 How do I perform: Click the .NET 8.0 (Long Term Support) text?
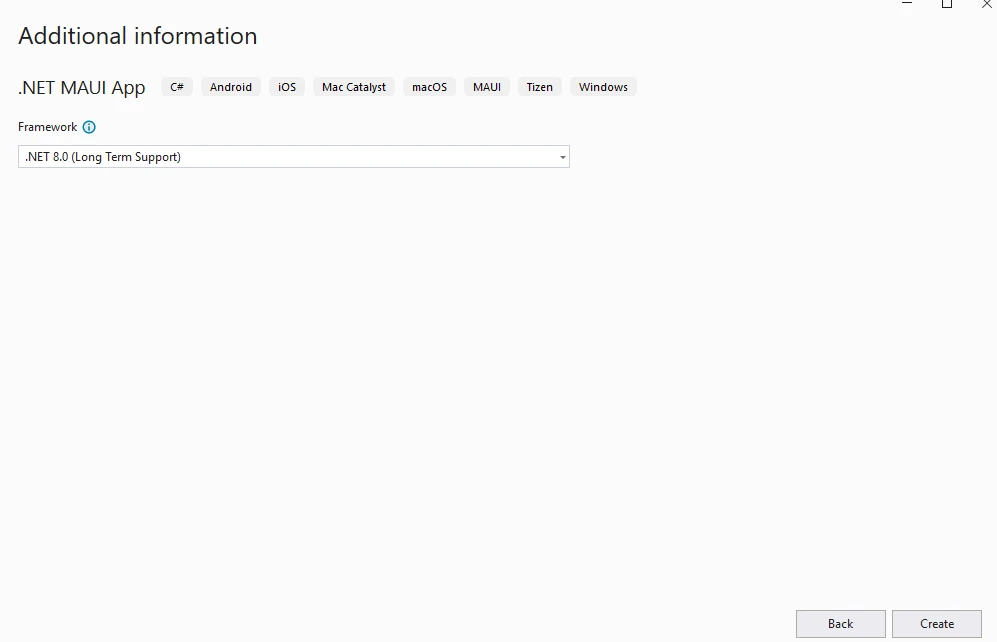pyautogui.click(x=104, y=157)
